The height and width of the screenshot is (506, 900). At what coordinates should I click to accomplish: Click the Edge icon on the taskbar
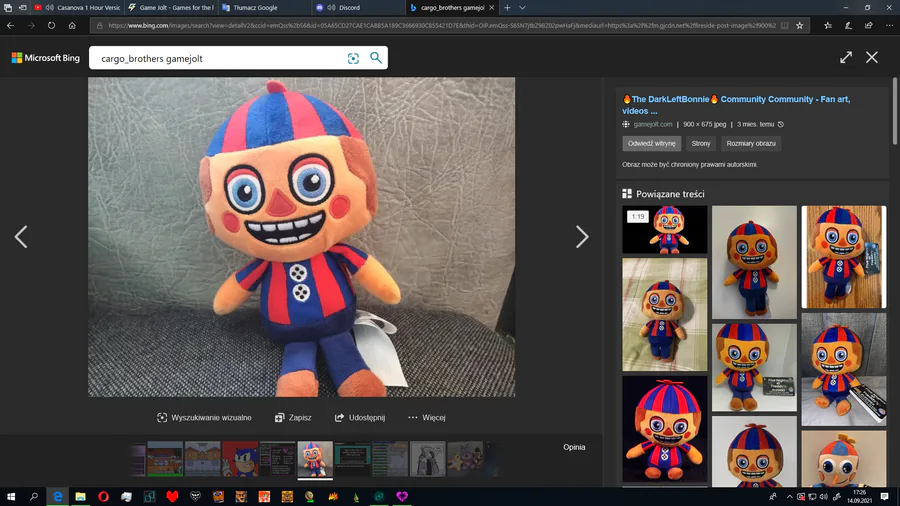[57, 496]
